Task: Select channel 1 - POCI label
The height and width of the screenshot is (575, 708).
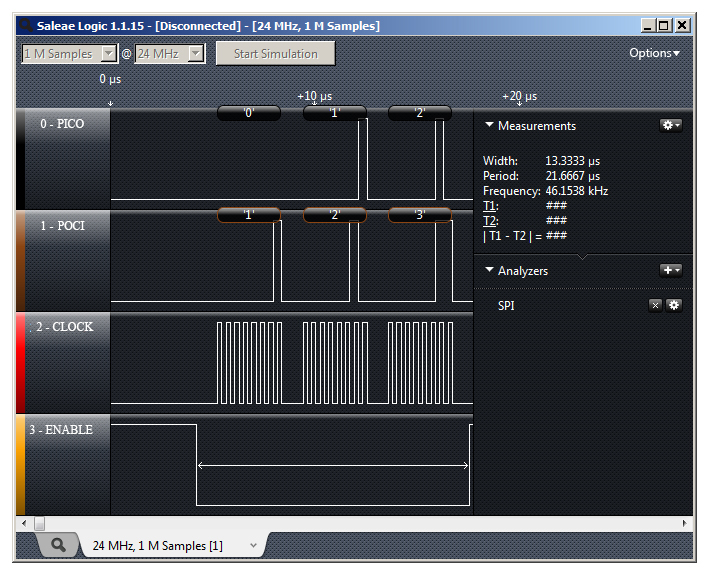Action: tap(62, 225)
